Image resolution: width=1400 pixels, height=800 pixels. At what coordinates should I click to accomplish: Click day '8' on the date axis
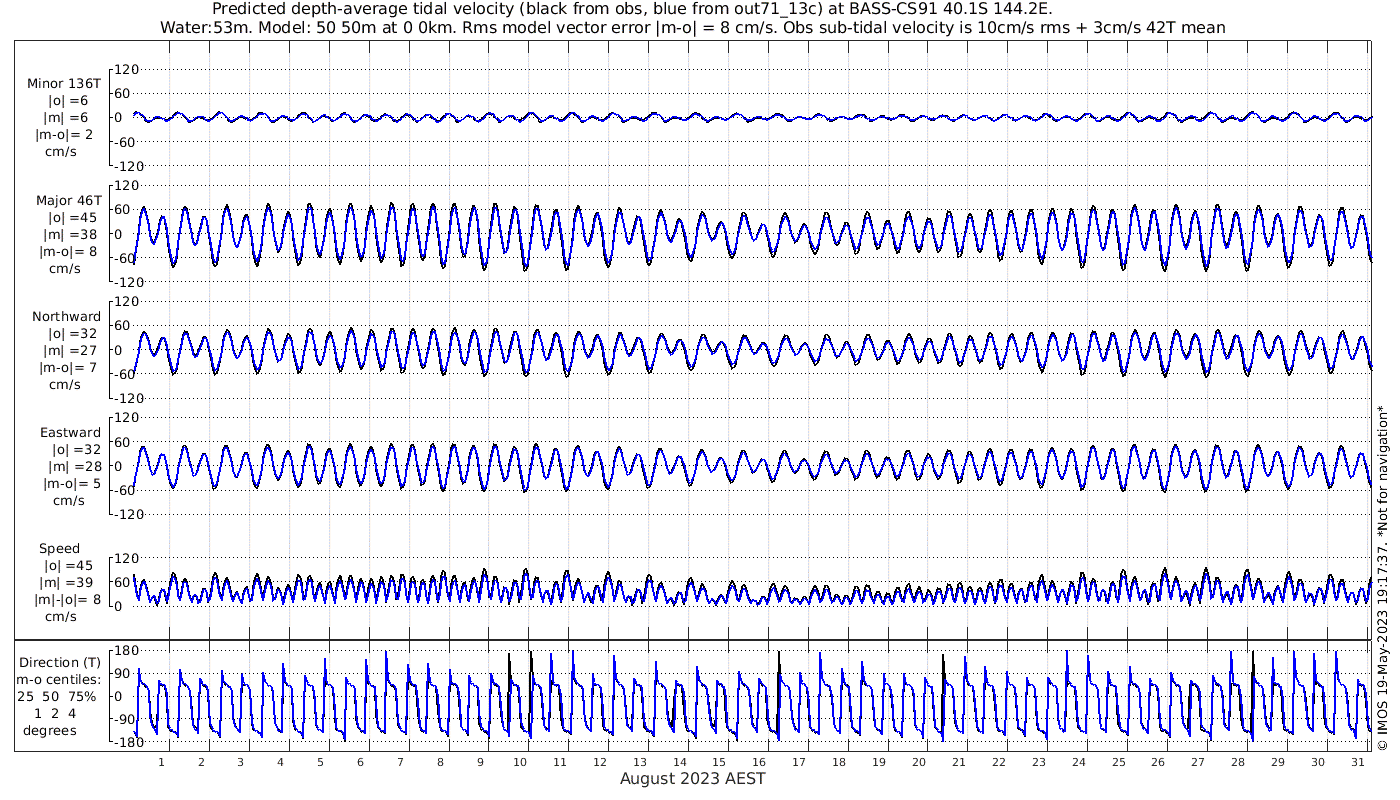click(x=440, y=762)
